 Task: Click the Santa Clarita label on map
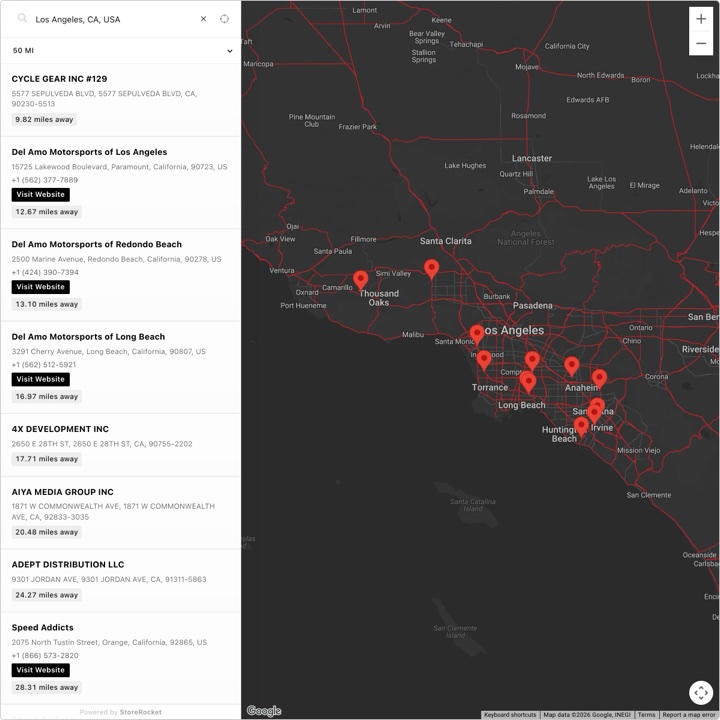coord(445,241)
